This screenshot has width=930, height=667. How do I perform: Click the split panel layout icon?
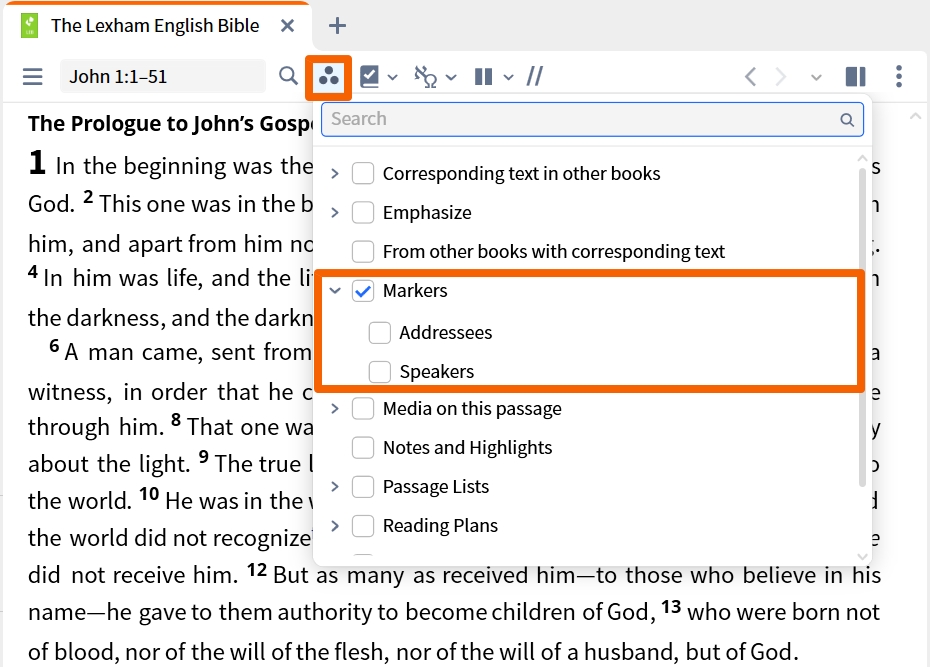(855, 76)
